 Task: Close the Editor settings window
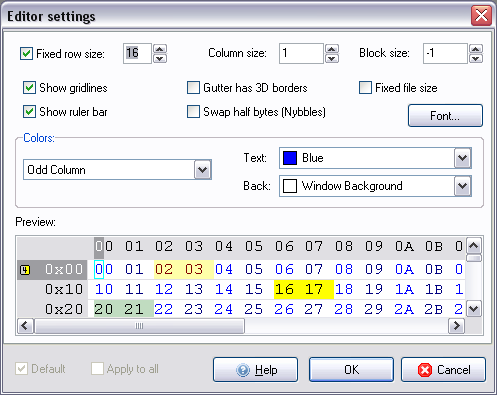481,15
